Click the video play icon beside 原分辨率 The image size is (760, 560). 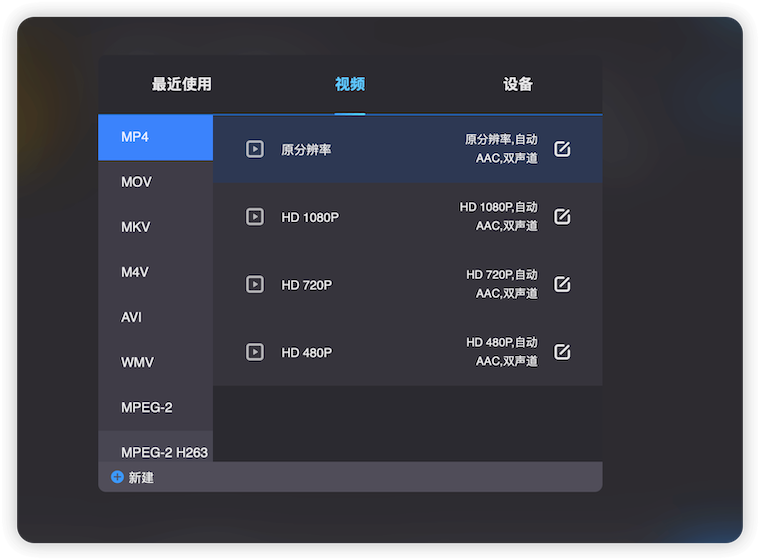pos(255,149)
